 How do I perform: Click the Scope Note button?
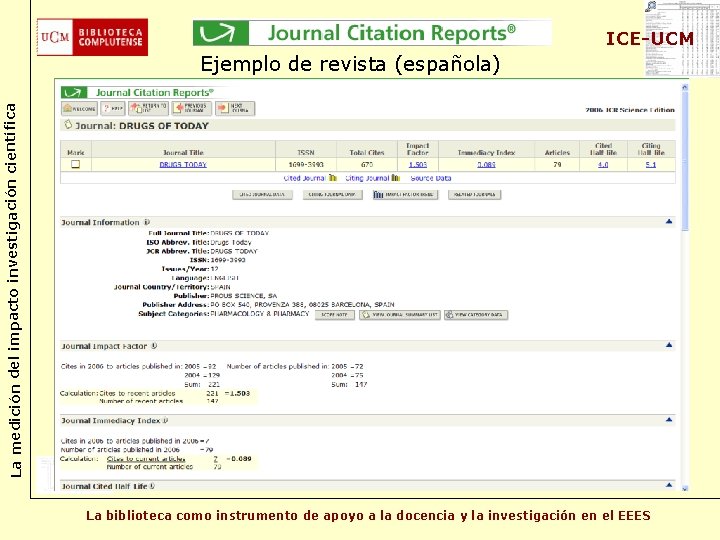point(335,315)
